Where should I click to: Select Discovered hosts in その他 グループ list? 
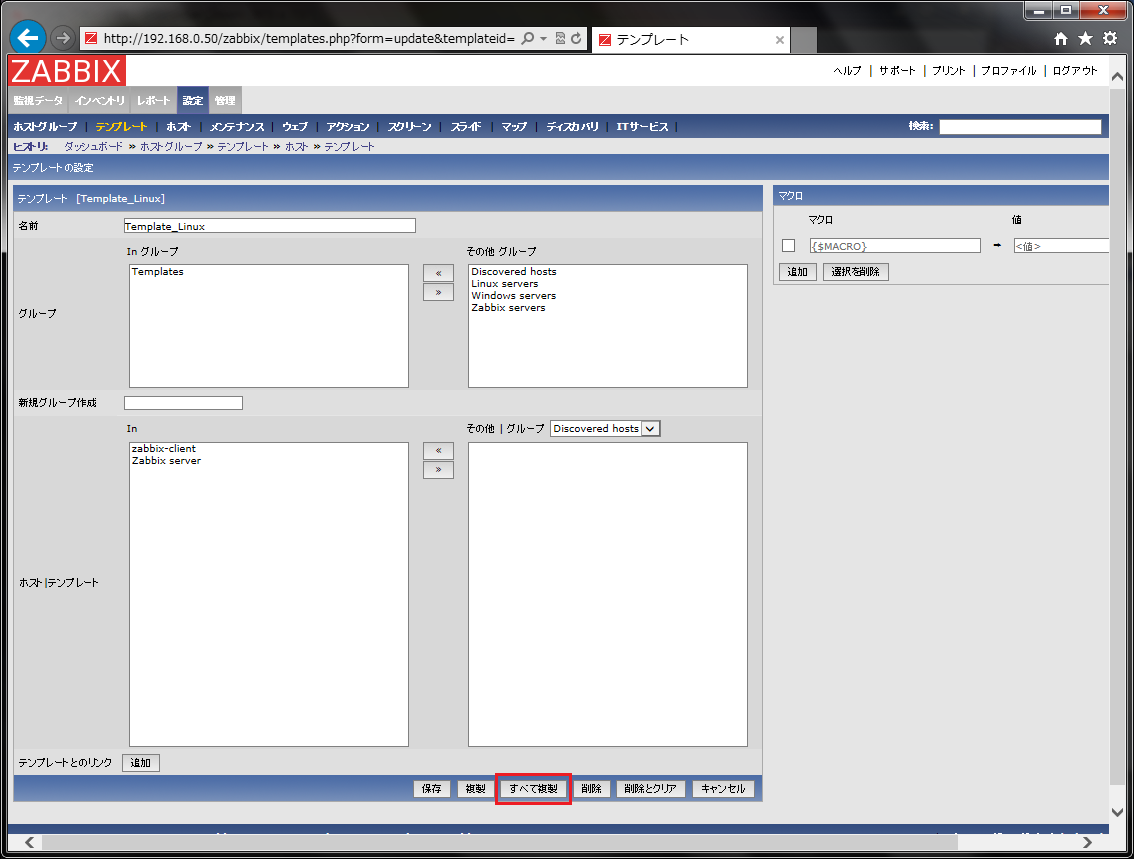(x=514, y=272)
